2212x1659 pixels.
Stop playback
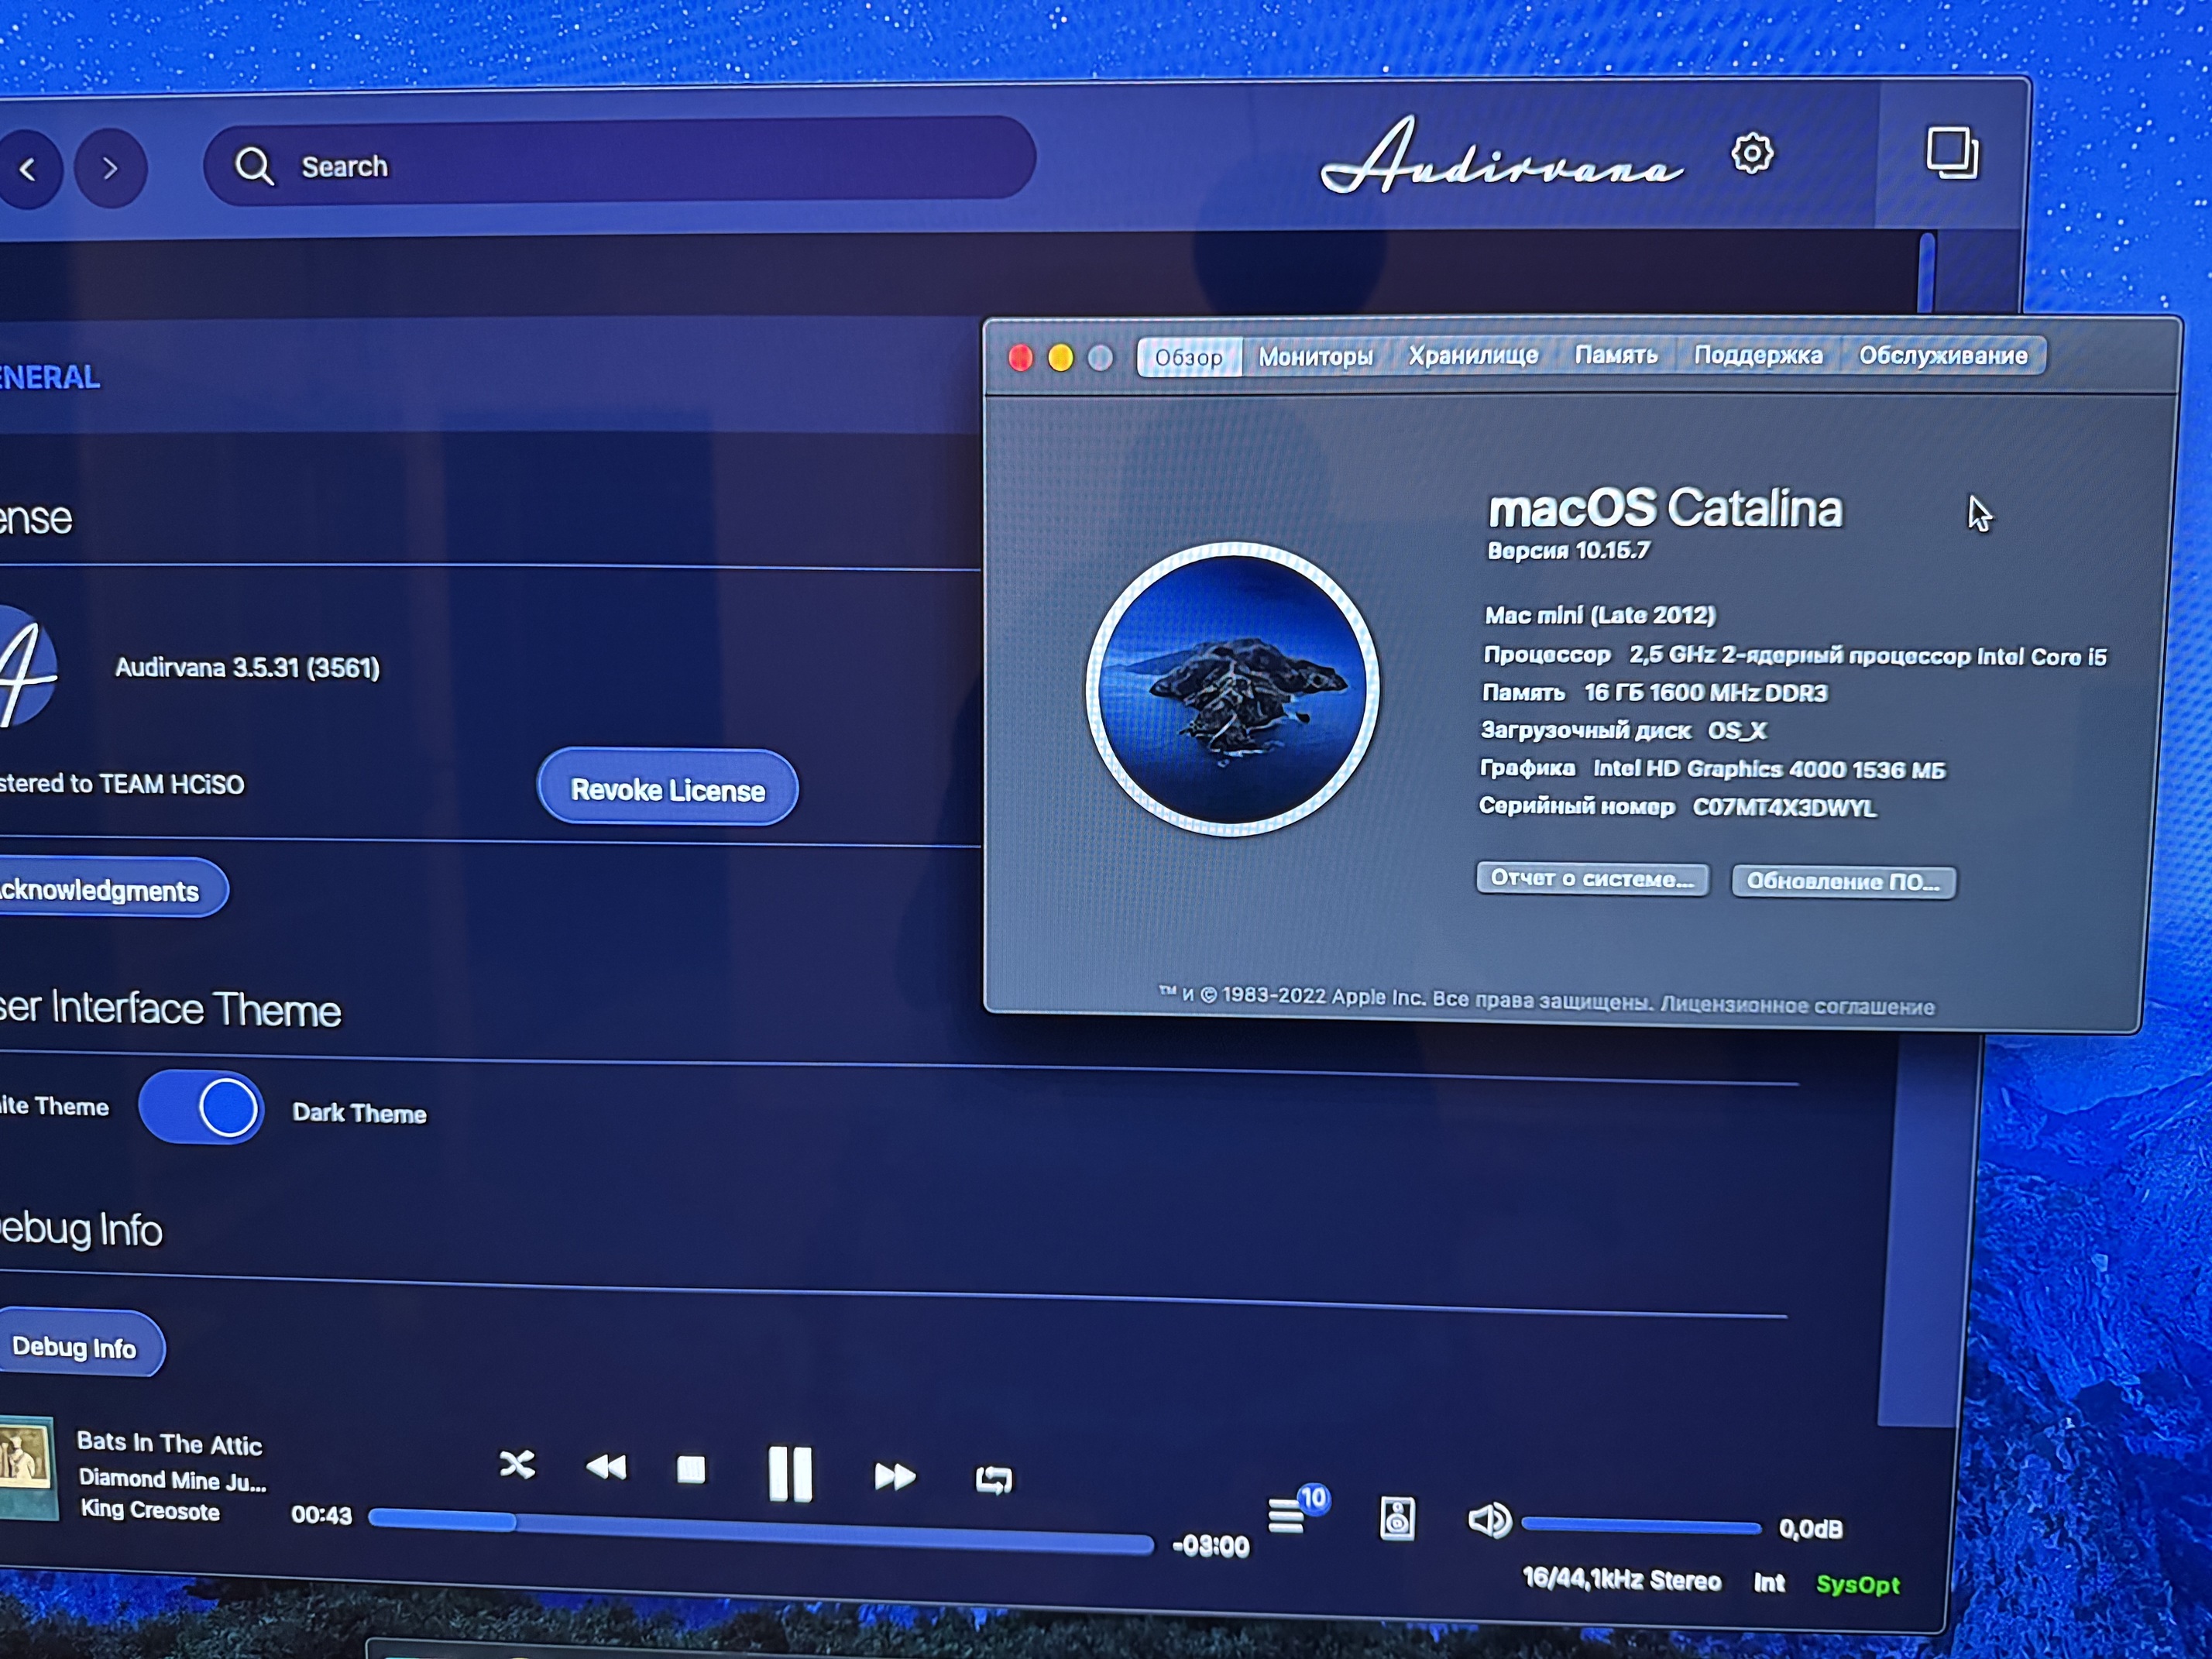(x=691, y=1469)
